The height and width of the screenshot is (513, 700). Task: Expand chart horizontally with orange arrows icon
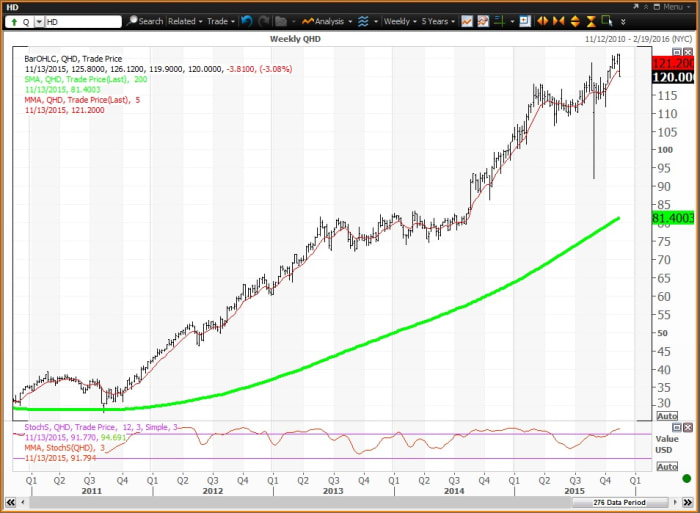541,20
